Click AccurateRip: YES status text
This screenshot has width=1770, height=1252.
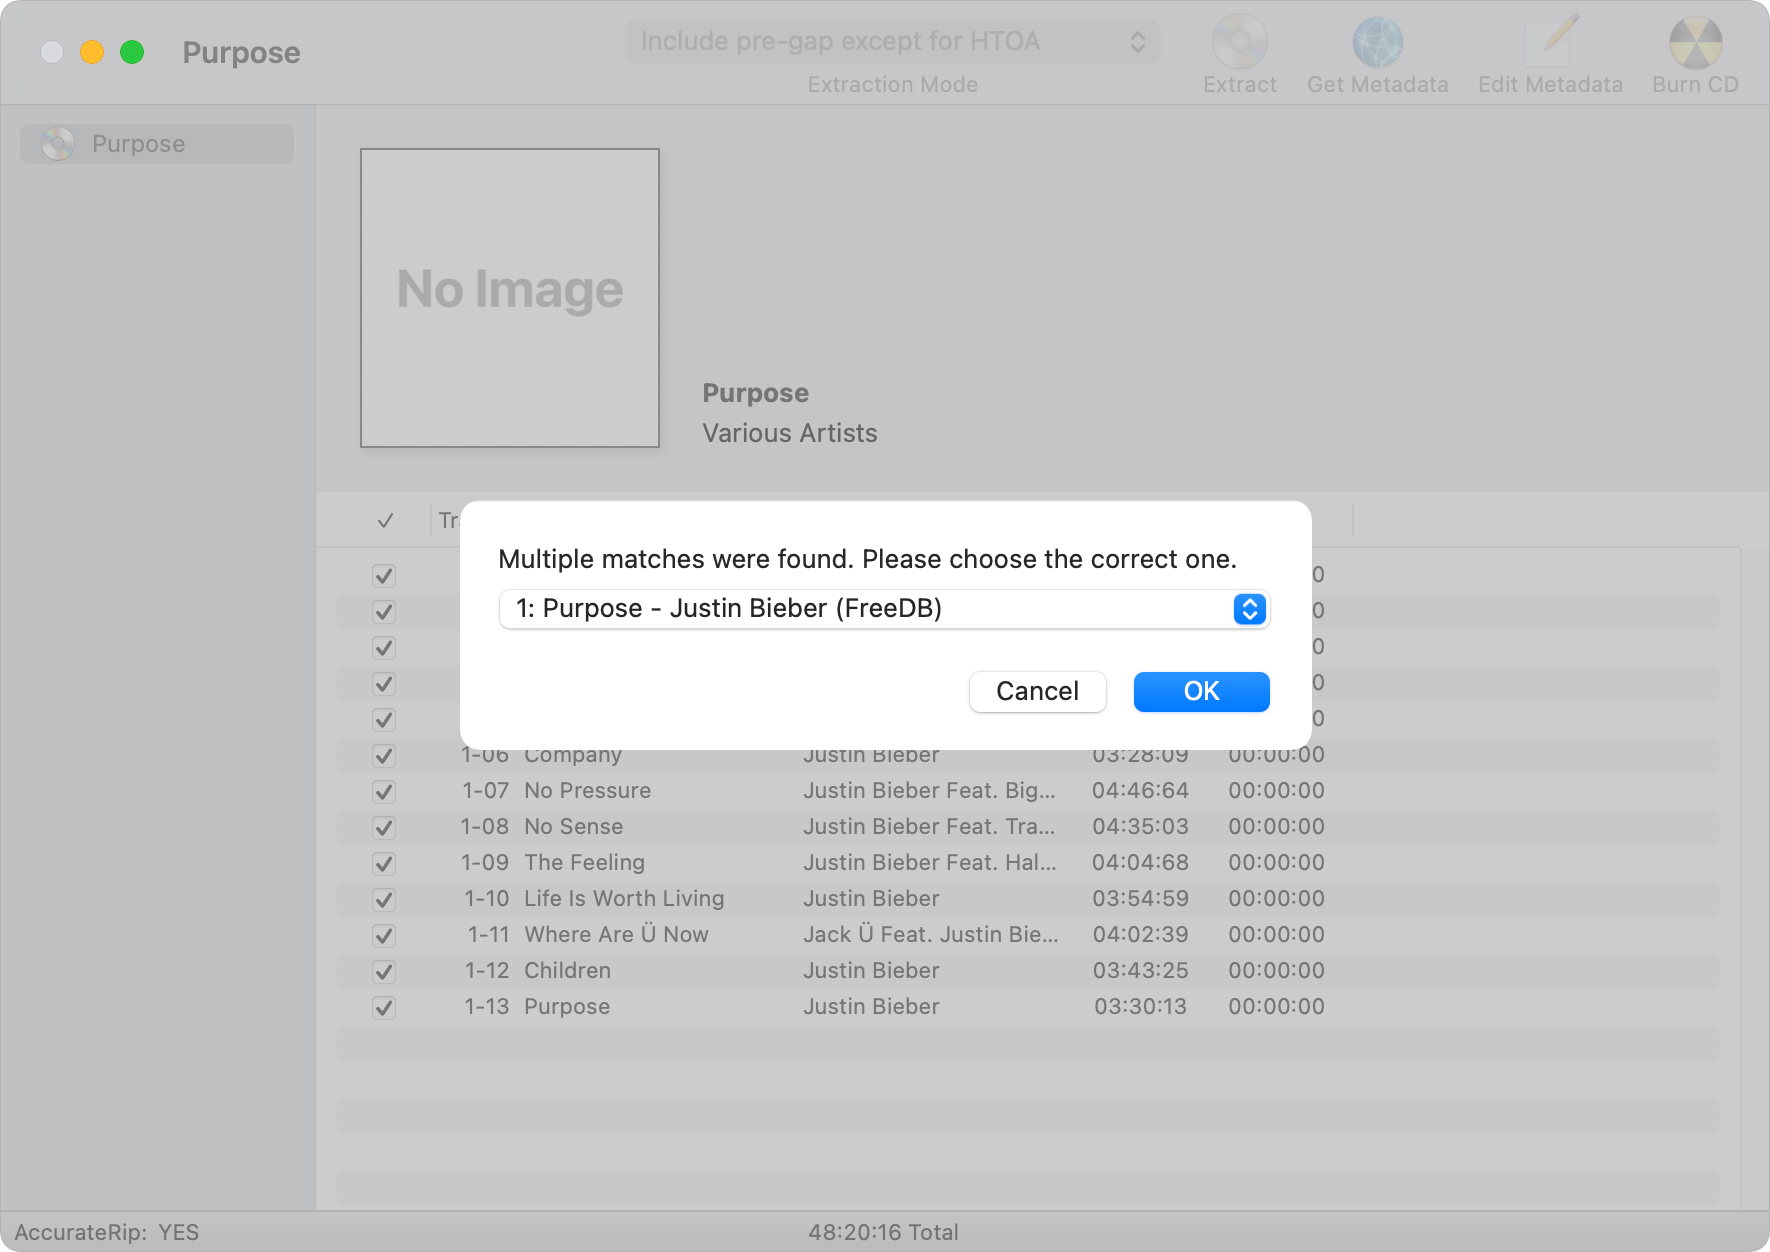coord(107,1232)
